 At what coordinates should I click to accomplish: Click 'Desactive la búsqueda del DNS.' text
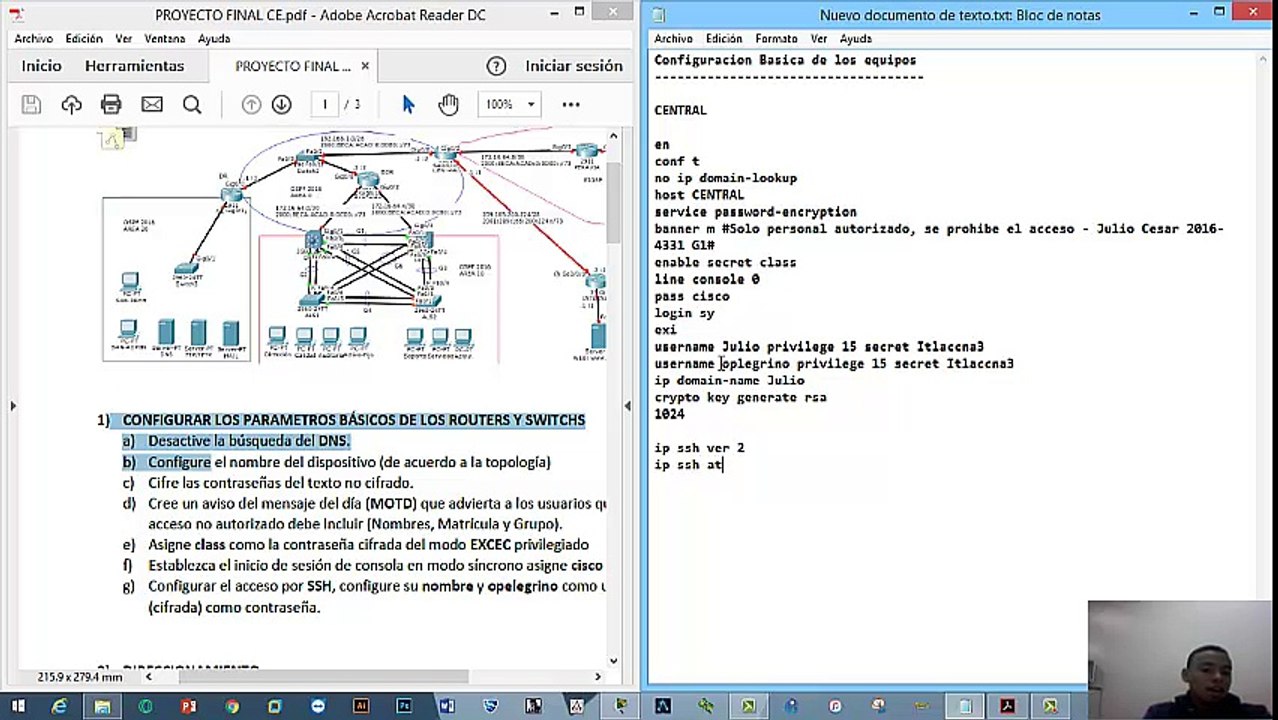coord(249,441)
